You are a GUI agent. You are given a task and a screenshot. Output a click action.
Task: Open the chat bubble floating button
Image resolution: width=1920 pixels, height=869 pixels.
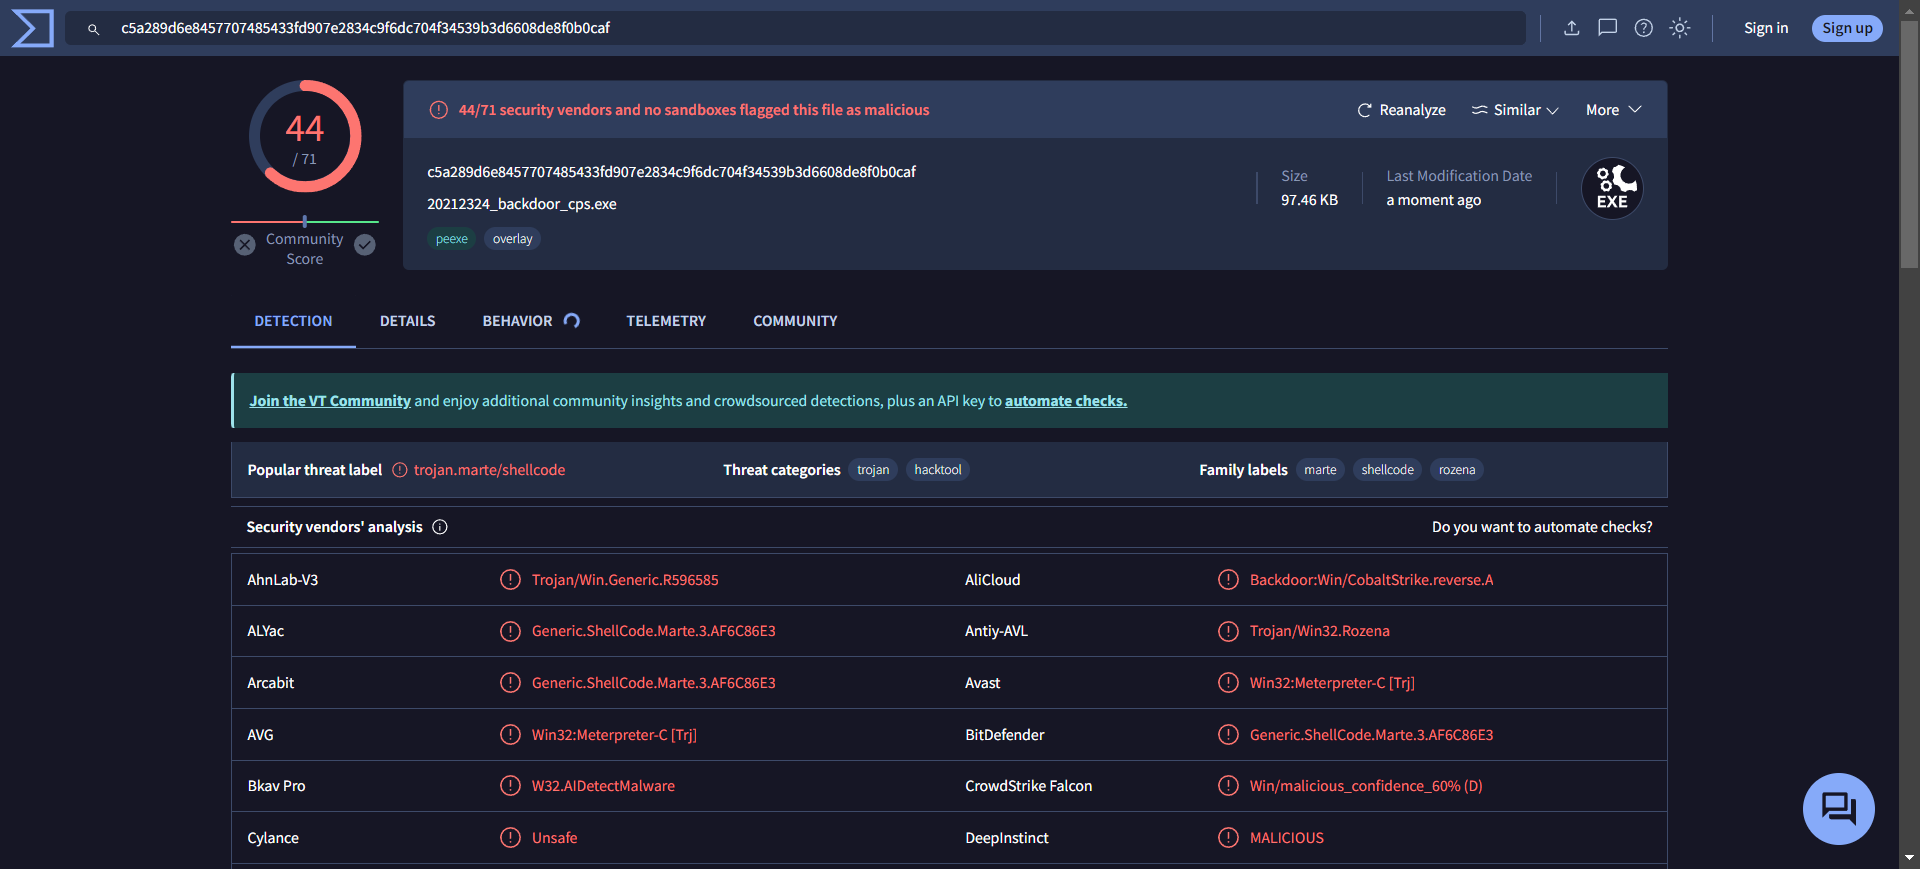(x=1838, y=808)
